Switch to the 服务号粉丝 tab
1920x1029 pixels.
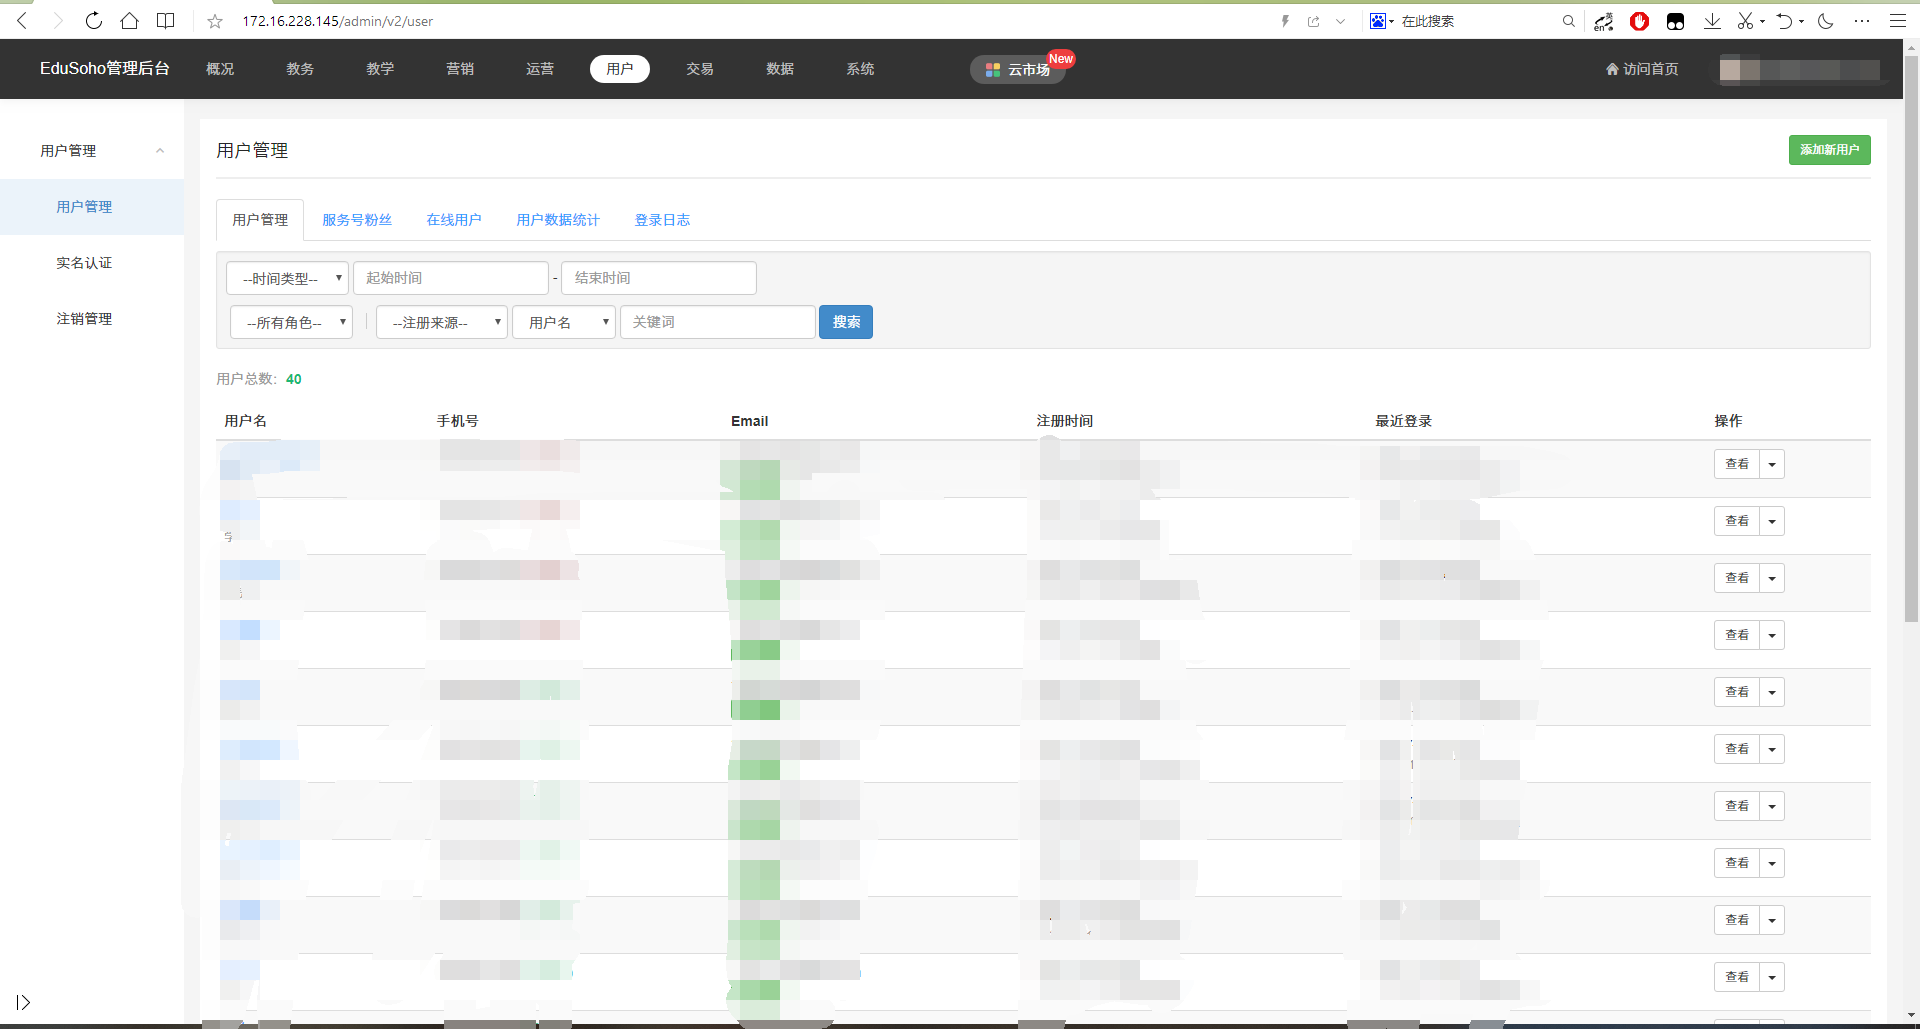coord(357,220)
